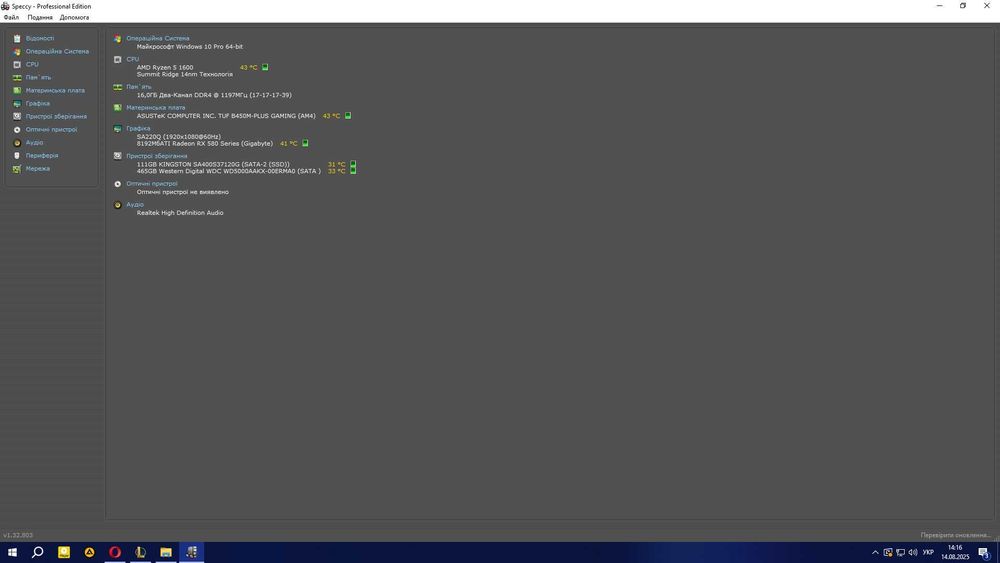The width and height of the screenshot is (1000, 563).
Task: Click the Radeon RX 580 Series line
Action: (205, 143)
